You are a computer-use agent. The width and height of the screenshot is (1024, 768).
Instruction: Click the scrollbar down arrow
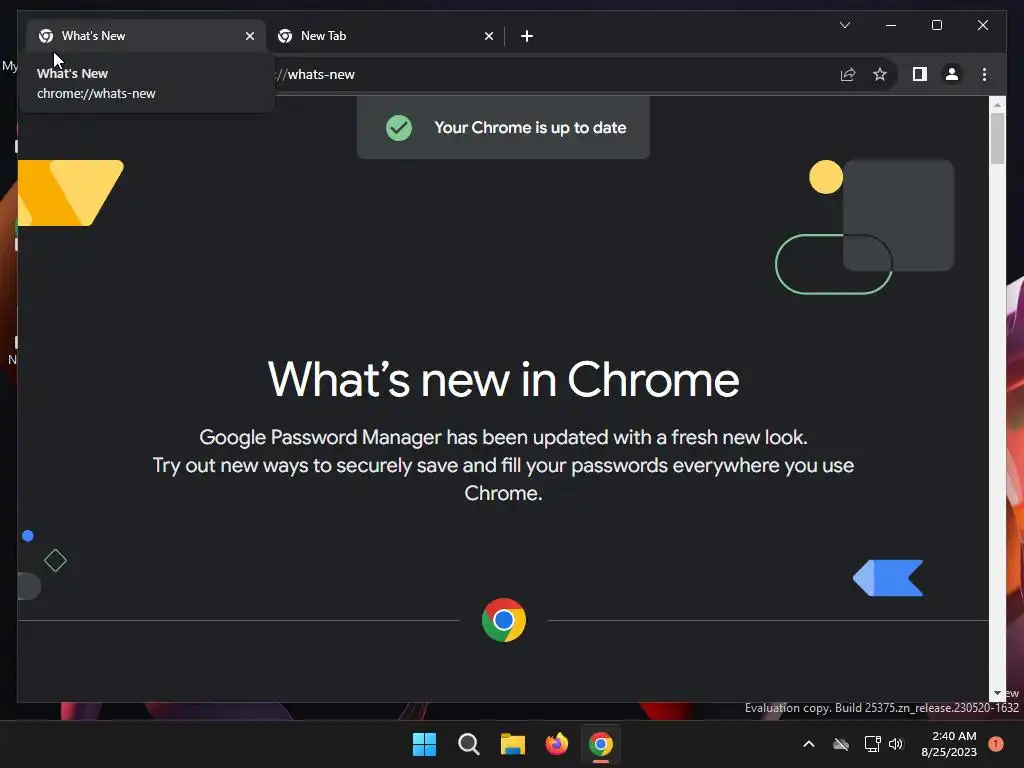pos(997,694)
